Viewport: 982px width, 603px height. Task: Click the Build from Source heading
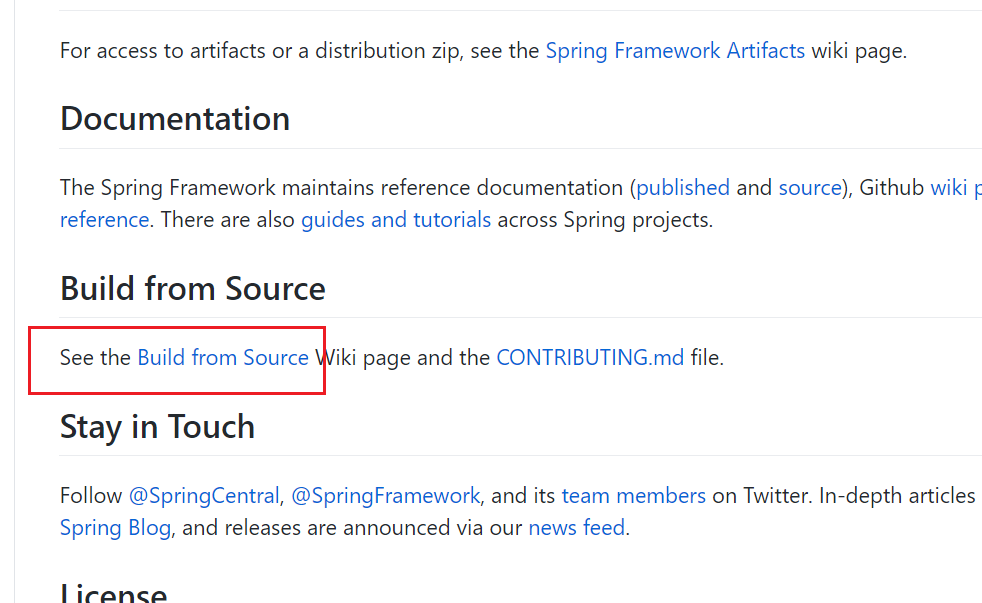pos(193,288)
